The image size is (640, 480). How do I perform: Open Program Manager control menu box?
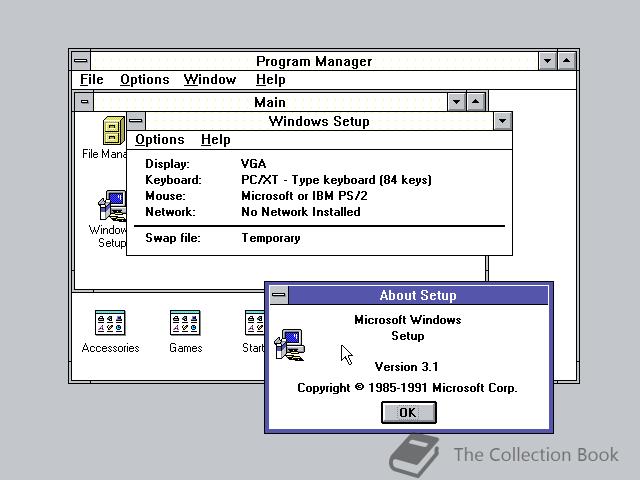click(81, 61)
